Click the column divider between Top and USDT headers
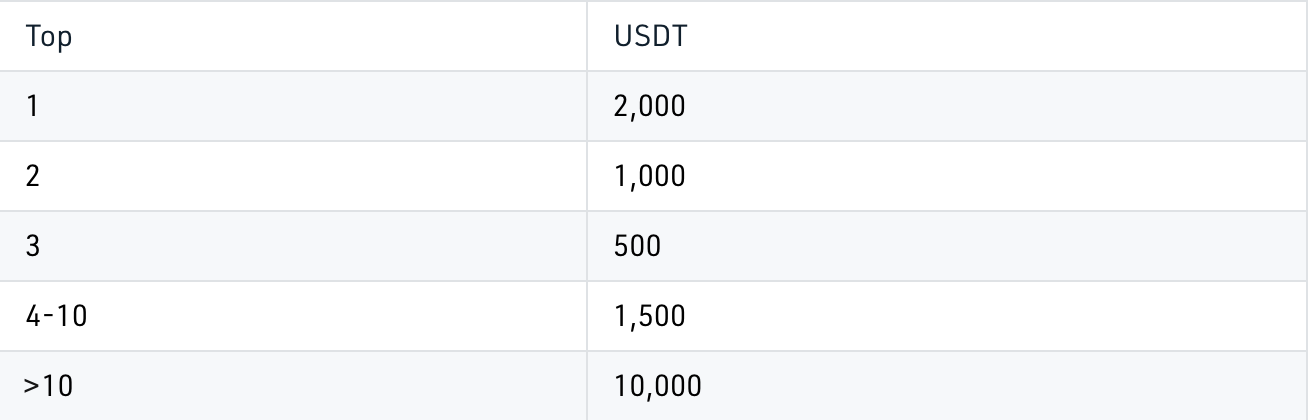1308x420 pixels. [587, 38]
